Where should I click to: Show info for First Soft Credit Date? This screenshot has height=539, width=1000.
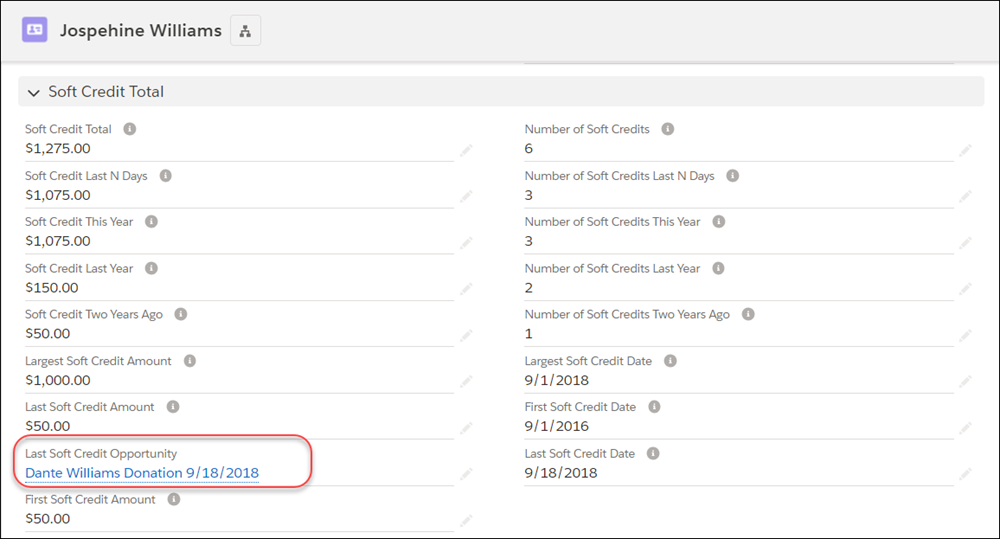click(x=654, y=406)
